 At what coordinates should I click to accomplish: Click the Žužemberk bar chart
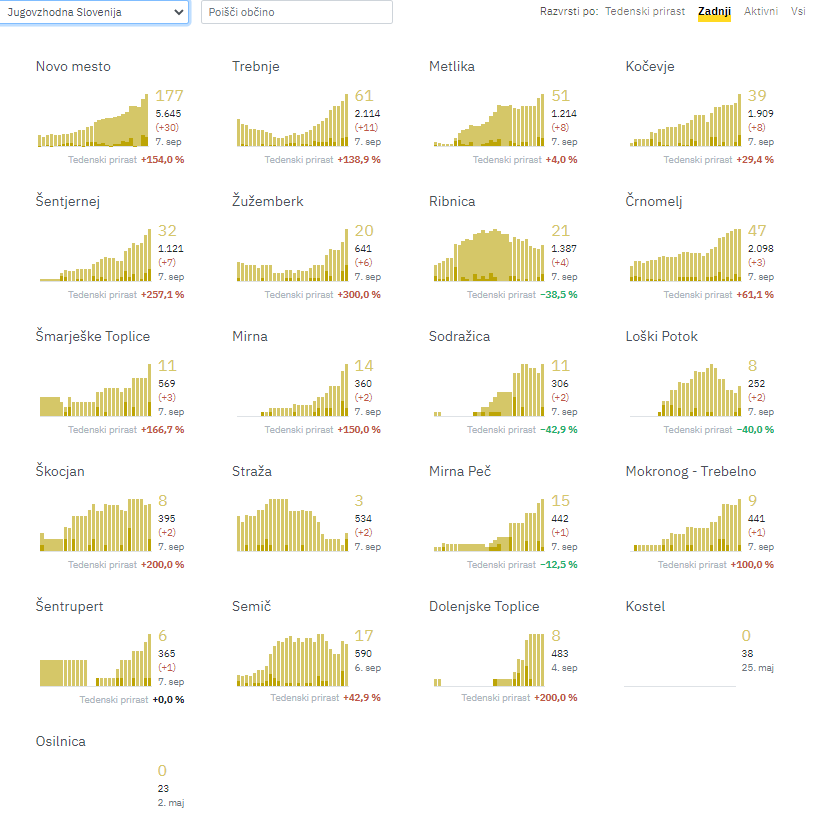point(292,255)
